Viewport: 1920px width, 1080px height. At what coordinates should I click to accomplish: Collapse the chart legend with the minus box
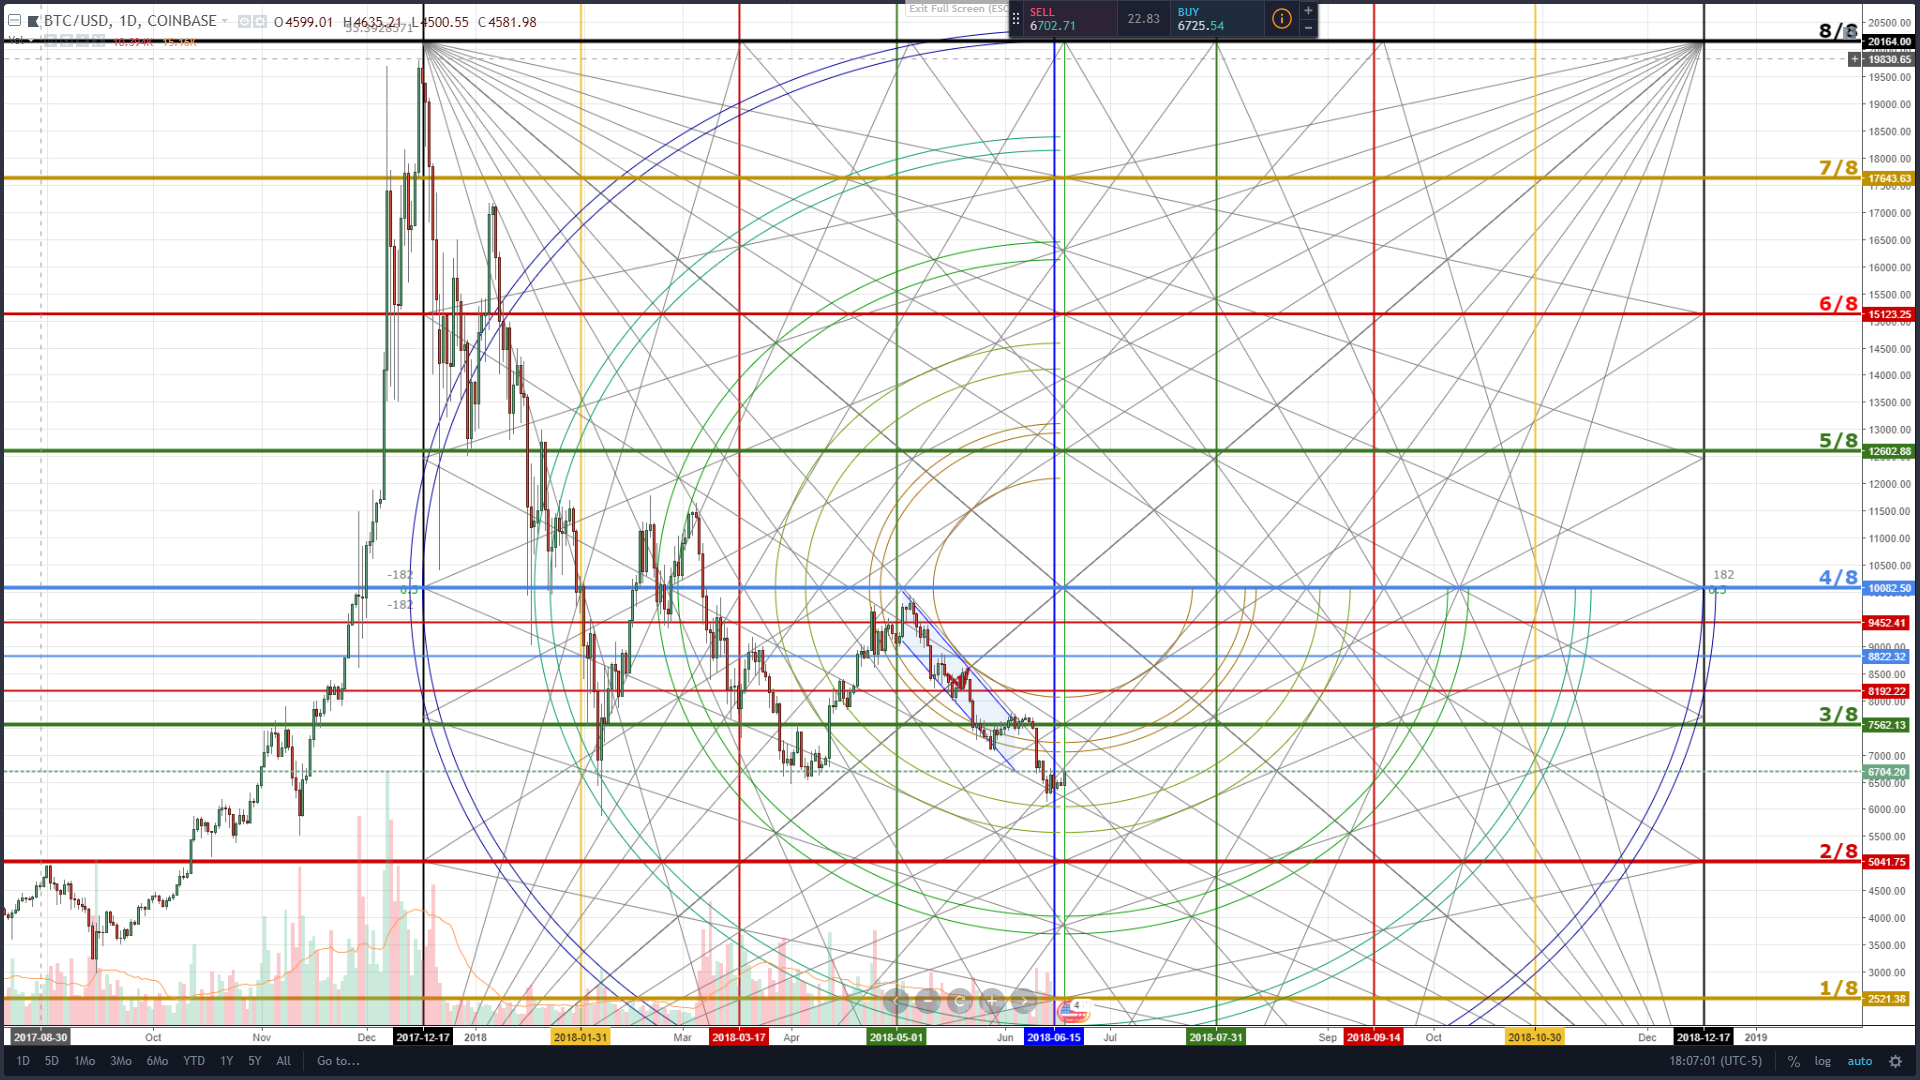click(14, 21)
